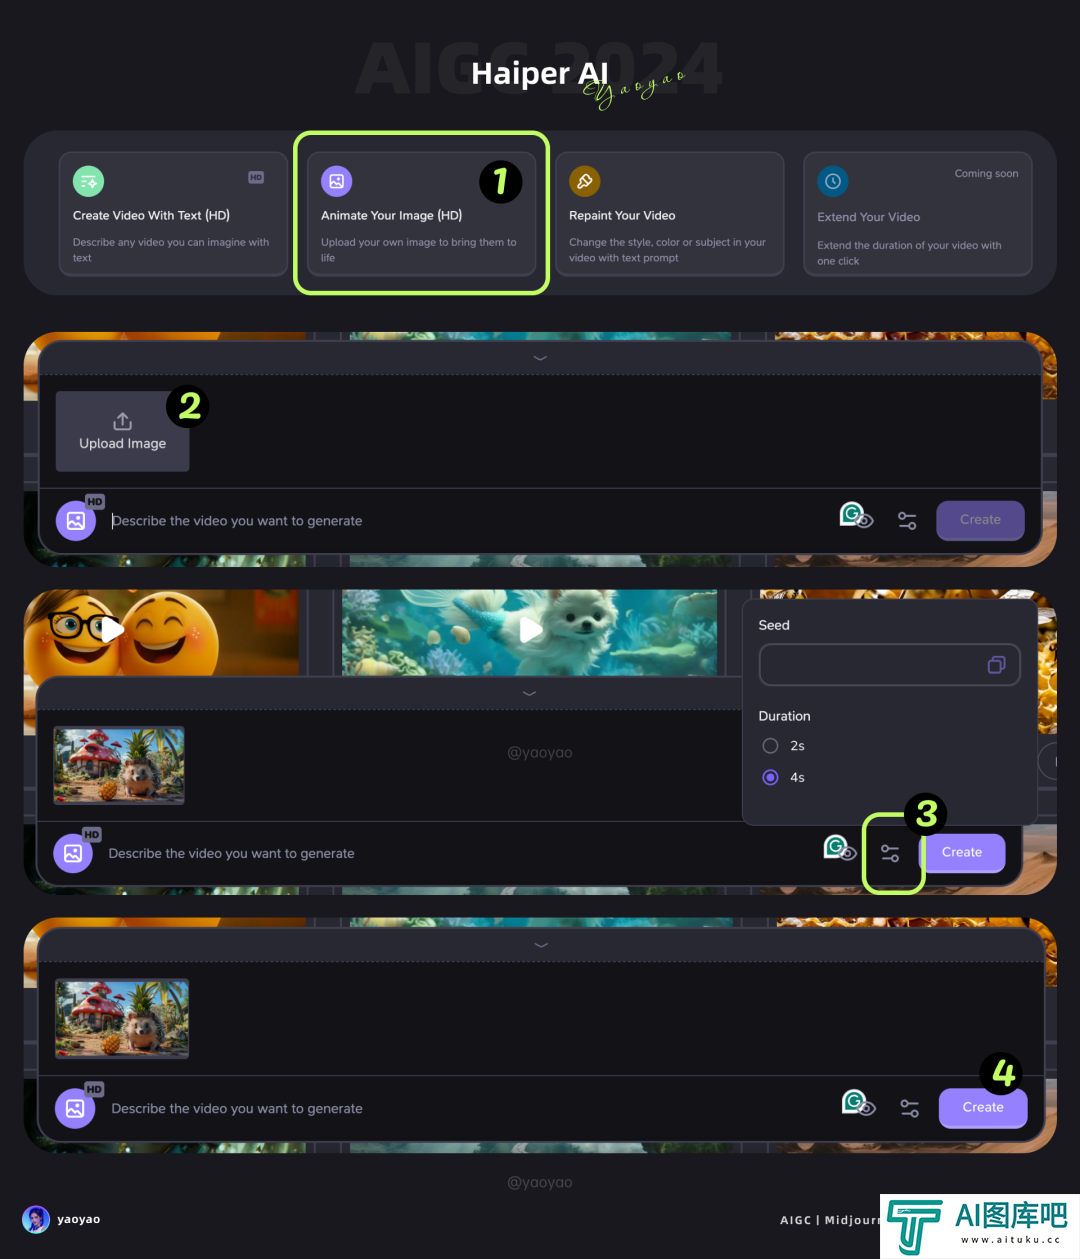Select the 4s duration radio button
This screenshot has height=1259, width=1080.
[770, 777]
